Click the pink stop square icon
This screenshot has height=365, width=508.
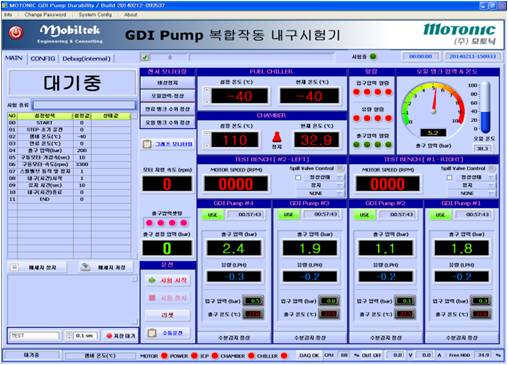[152, 298]
